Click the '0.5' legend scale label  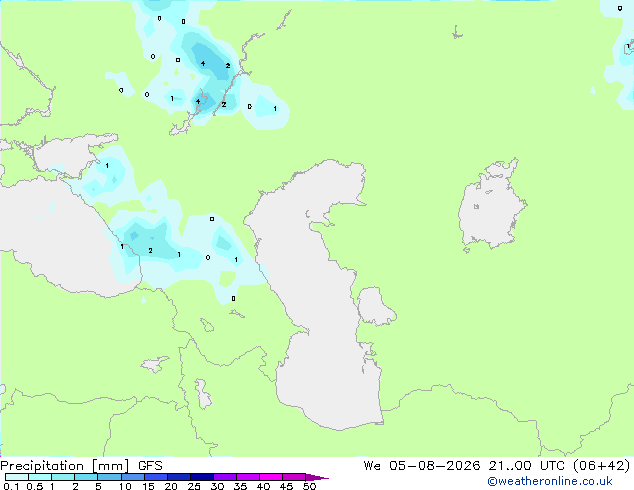tap(35, 486)
